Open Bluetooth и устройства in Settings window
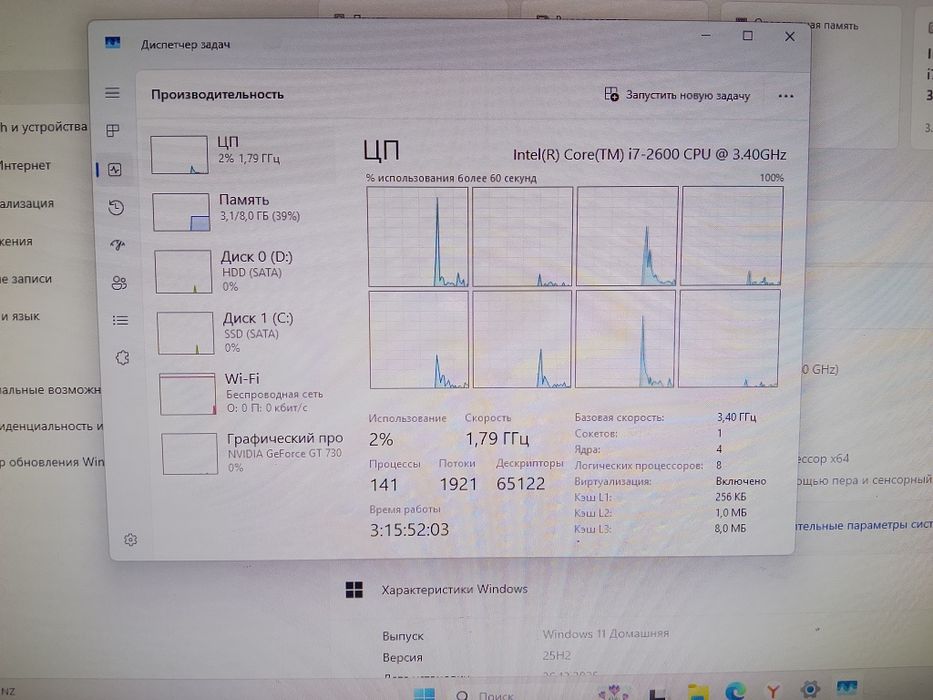The height and width of the screenshot is (700, 933). tap(43, 127)
